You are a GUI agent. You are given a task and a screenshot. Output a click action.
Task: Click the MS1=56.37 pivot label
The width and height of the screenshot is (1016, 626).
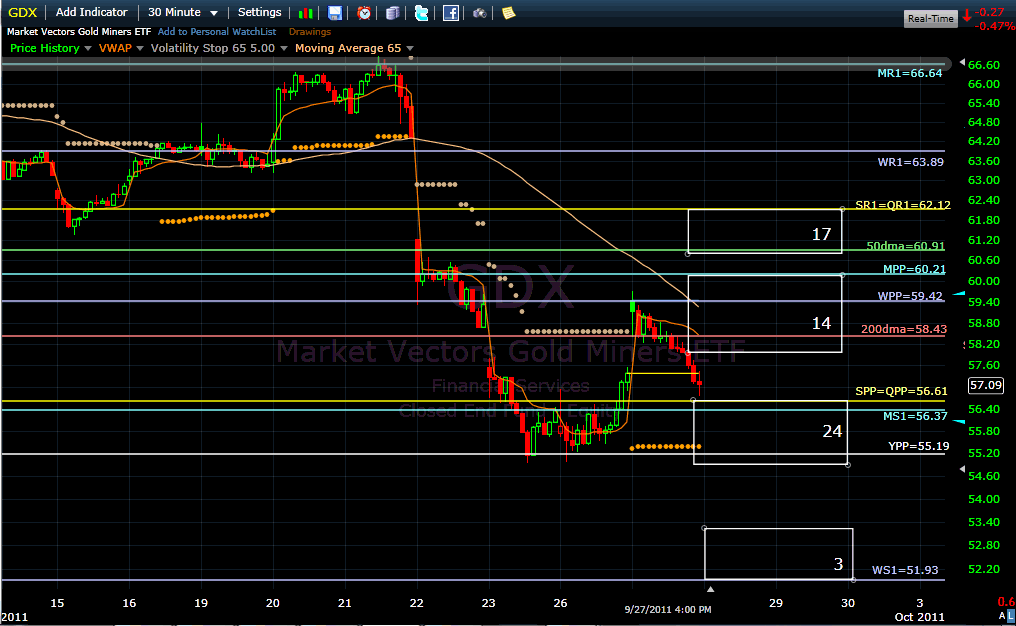click(915, 416)
